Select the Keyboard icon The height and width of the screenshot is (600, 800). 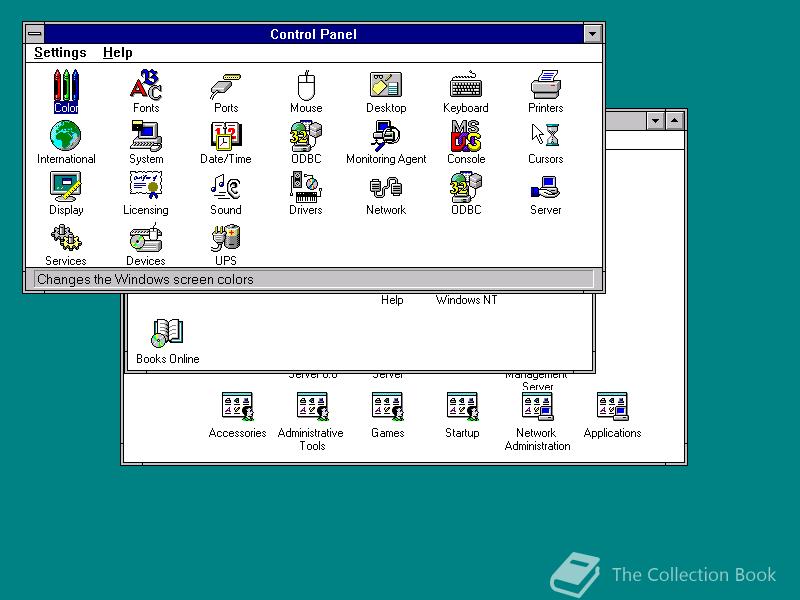pos(466,91)
